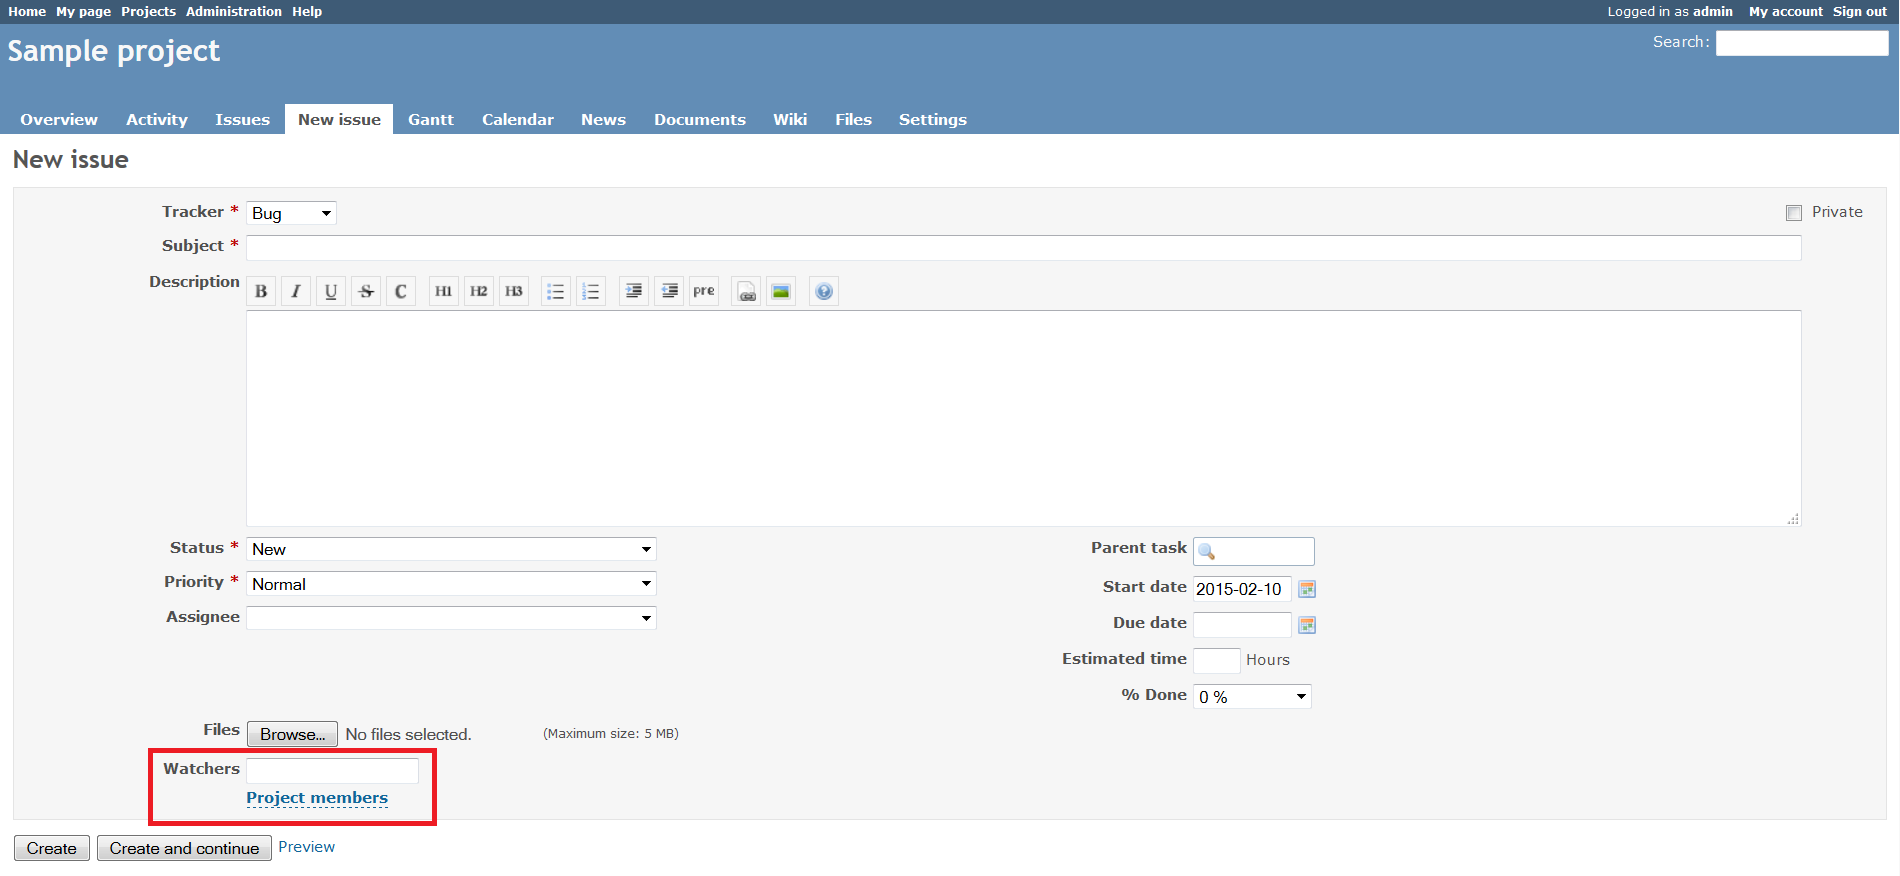The width and height of the screenshot is (1900, 876).
Task: Focus the Subject input field
Action: pyautogui.click(x=1024, y=248)
